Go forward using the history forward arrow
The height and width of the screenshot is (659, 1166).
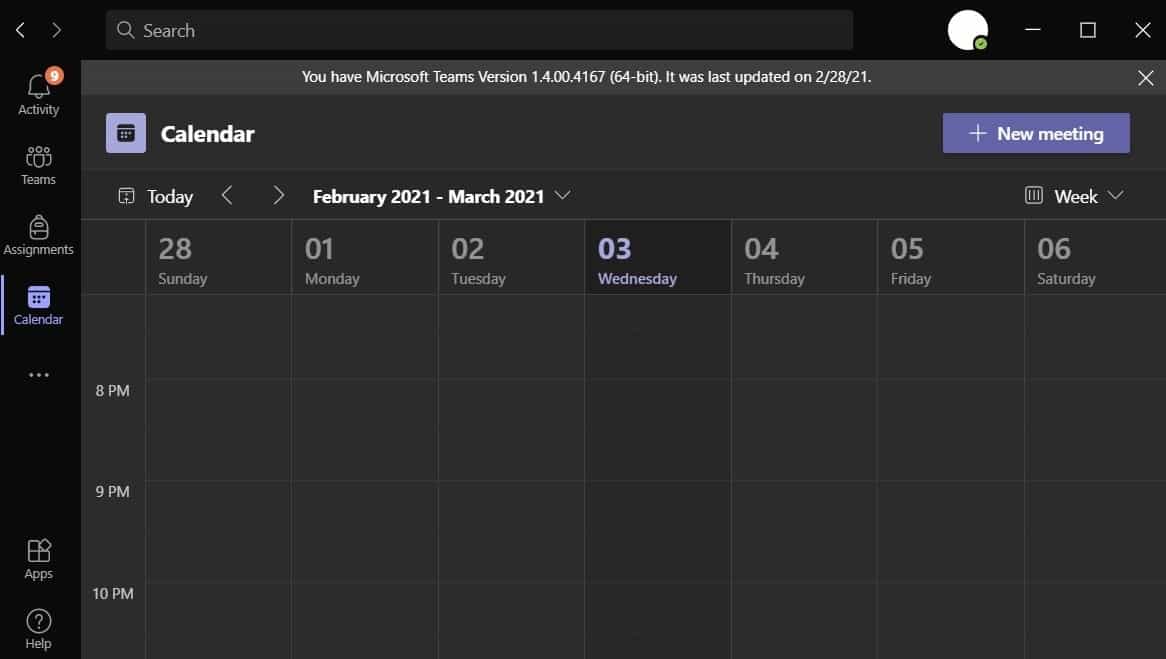click(57, 30)
